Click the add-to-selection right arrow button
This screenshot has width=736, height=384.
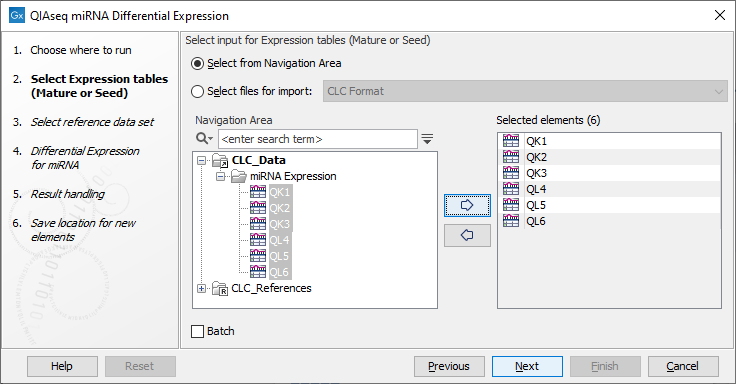point(467,206)
